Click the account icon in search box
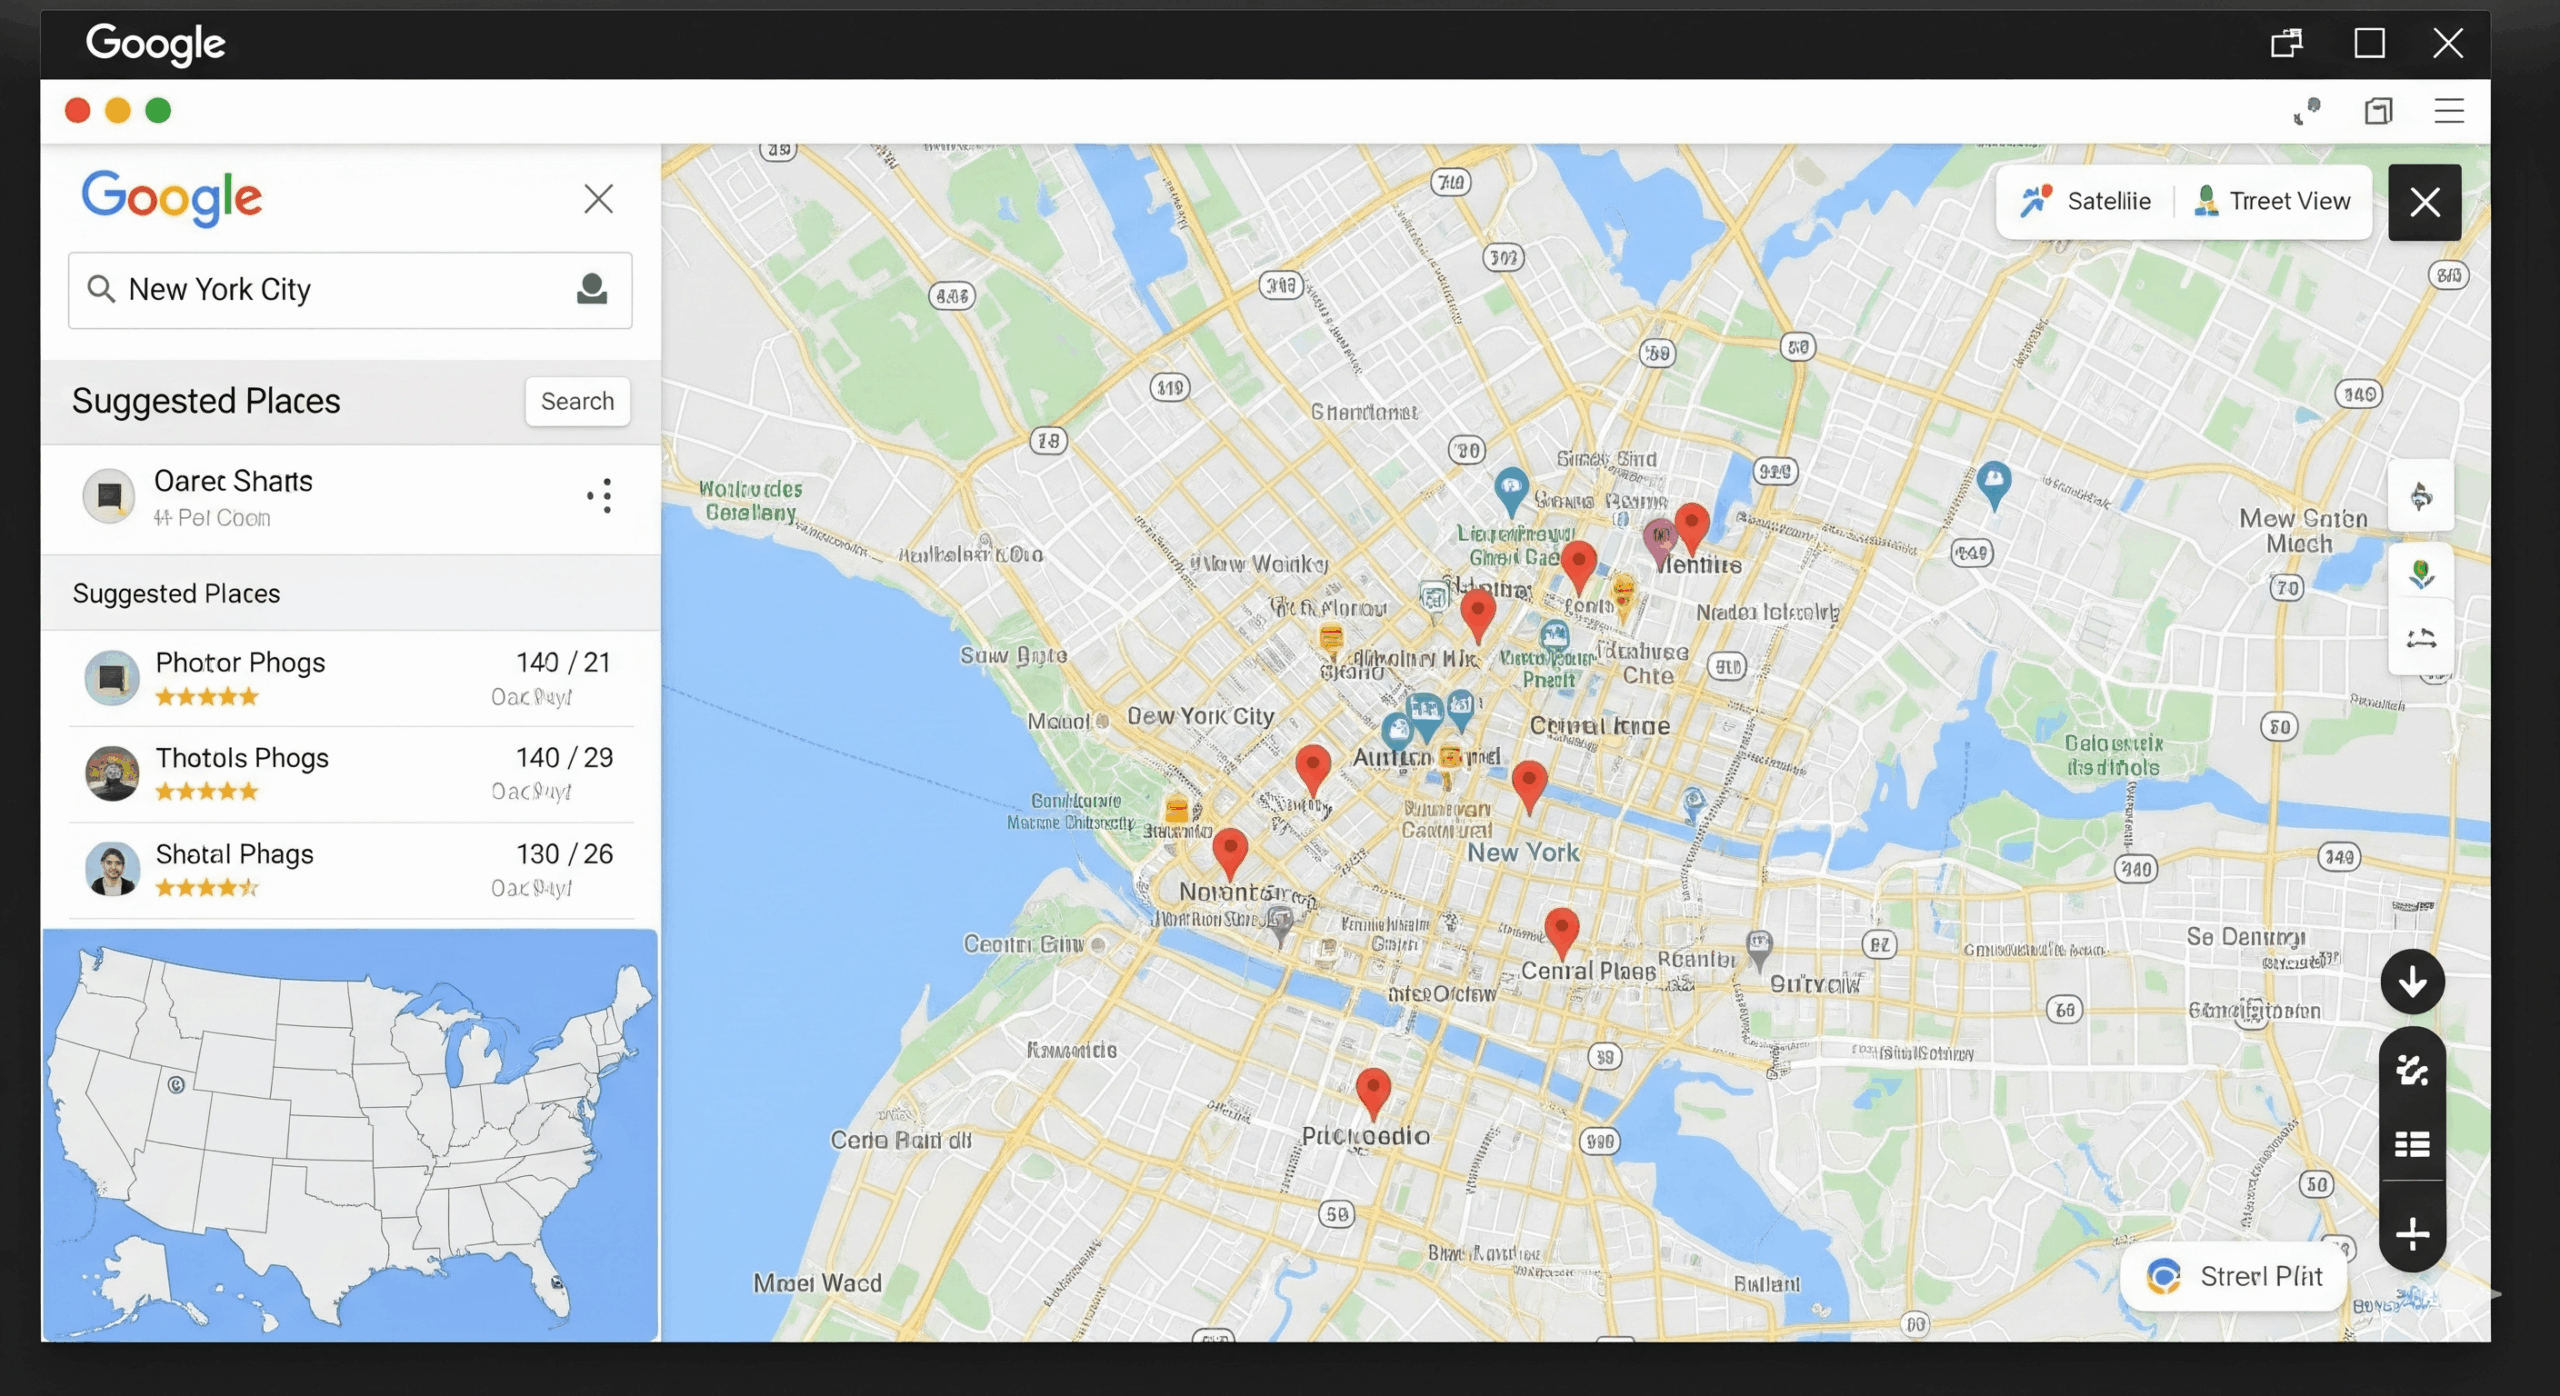 592,289
